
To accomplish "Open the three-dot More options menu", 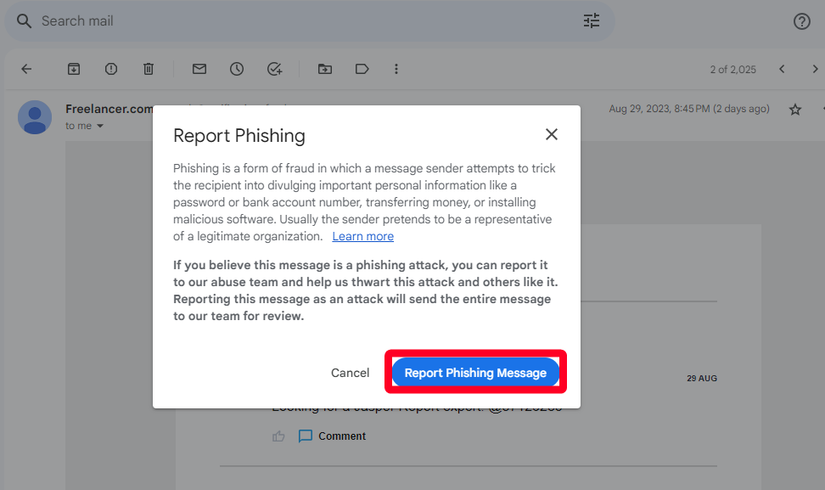I will [x=397, y=69].
